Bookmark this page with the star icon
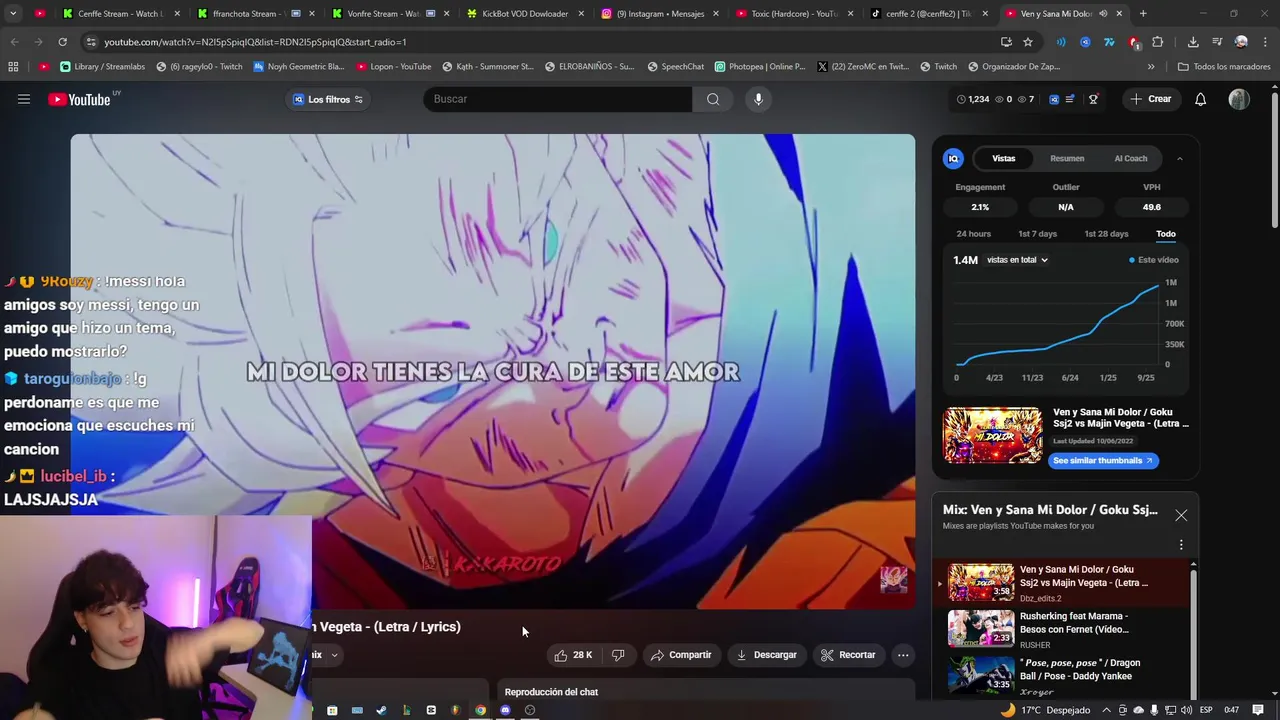The image size is (1280, 720). [1027, 42]
